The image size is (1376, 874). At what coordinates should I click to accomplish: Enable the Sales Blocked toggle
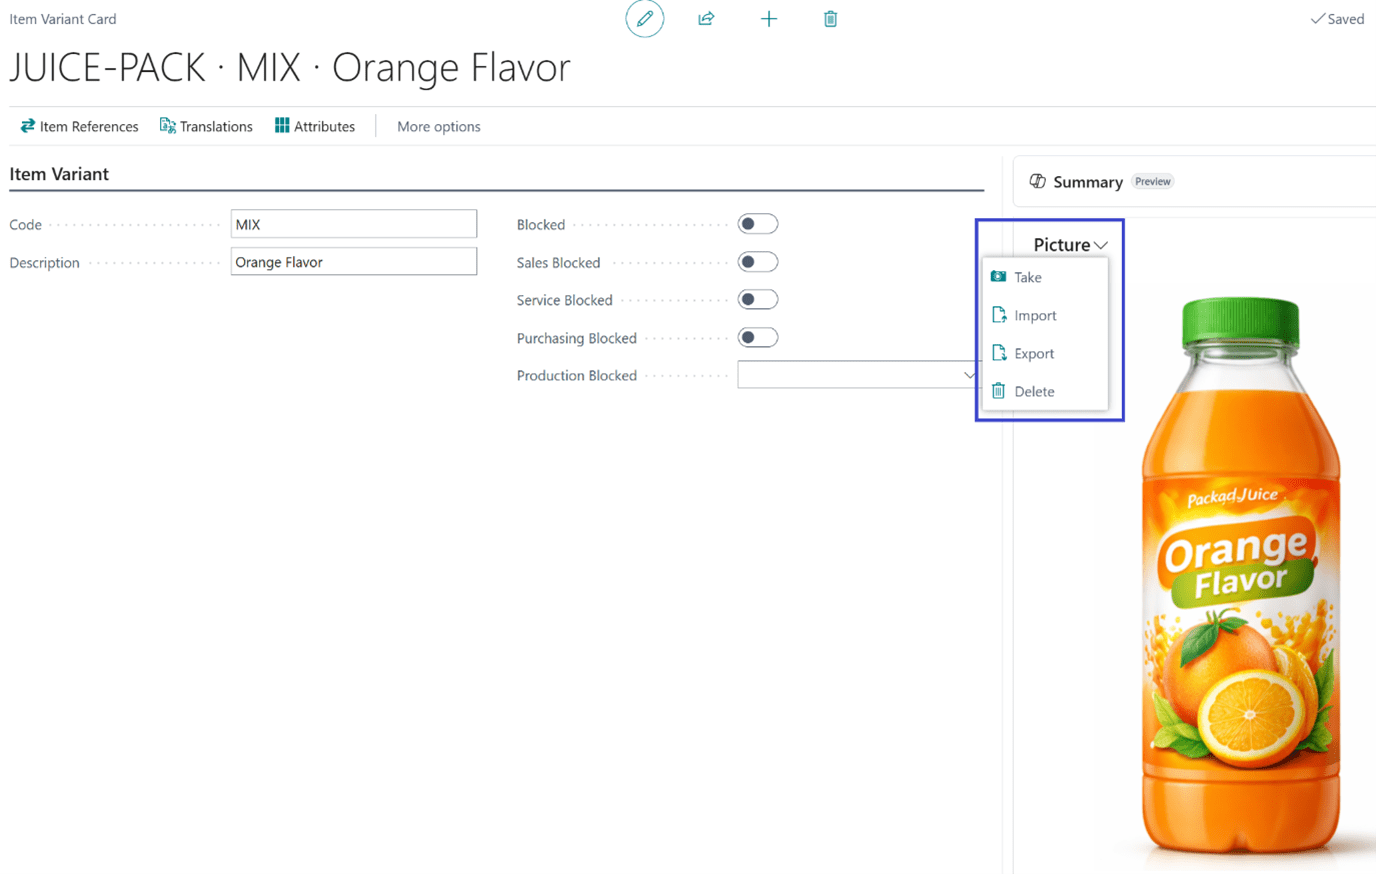point(757,262)
